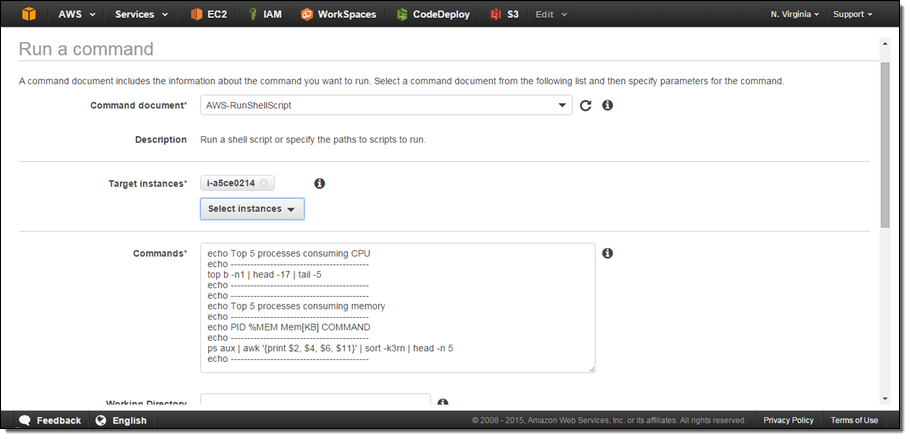Refresh the command document list
The width and height of the screenshot is (910, 439).
586,106
